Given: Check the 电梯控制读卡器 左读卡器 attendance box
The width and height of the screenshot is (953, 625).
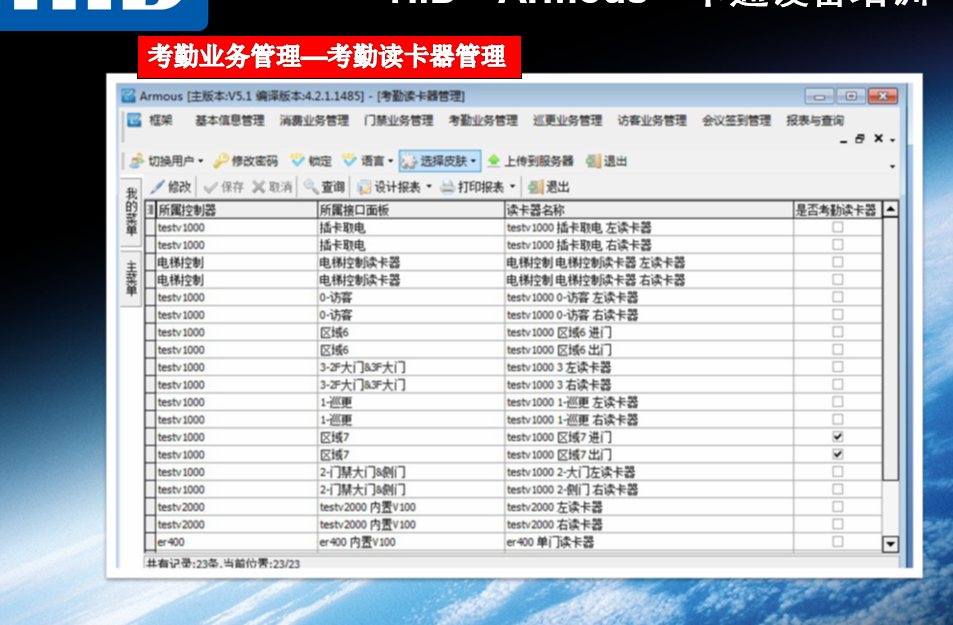Looking at the screenshot, I should (x=838, y=262).
